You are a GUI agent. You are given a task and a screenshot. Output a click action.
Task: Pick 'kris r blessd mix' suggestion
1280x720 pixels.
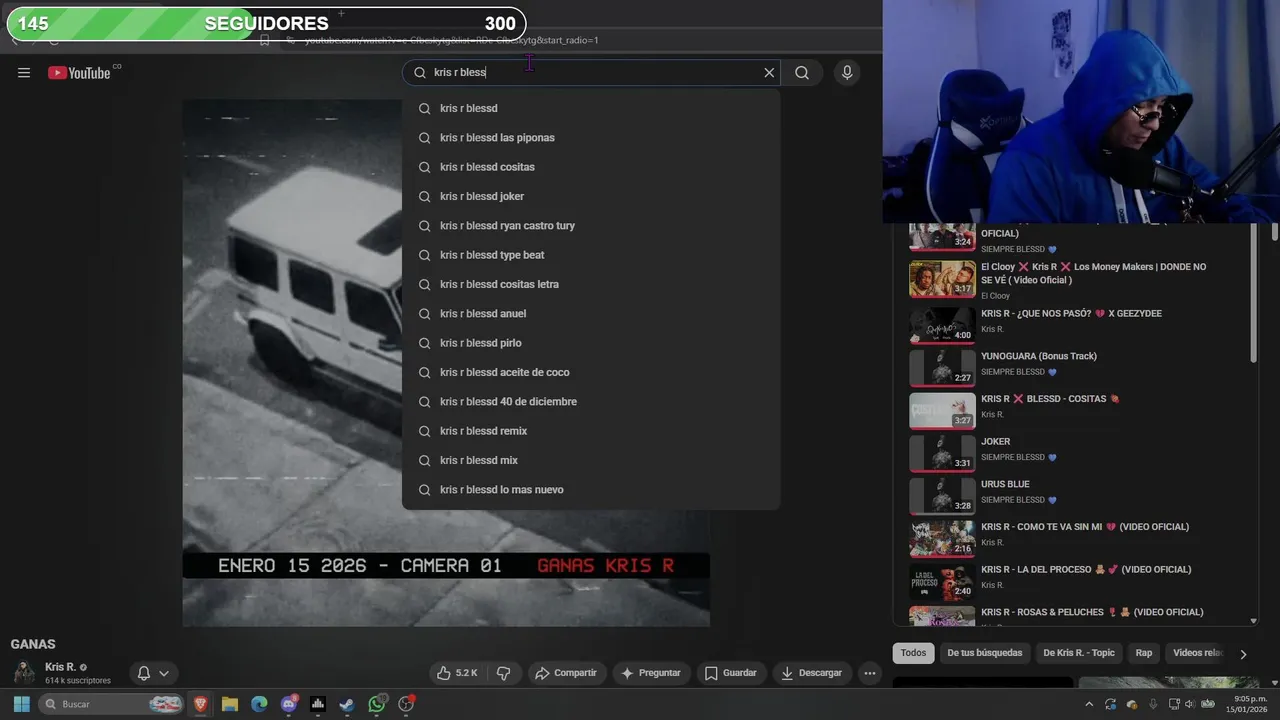(x=591, y=460)
